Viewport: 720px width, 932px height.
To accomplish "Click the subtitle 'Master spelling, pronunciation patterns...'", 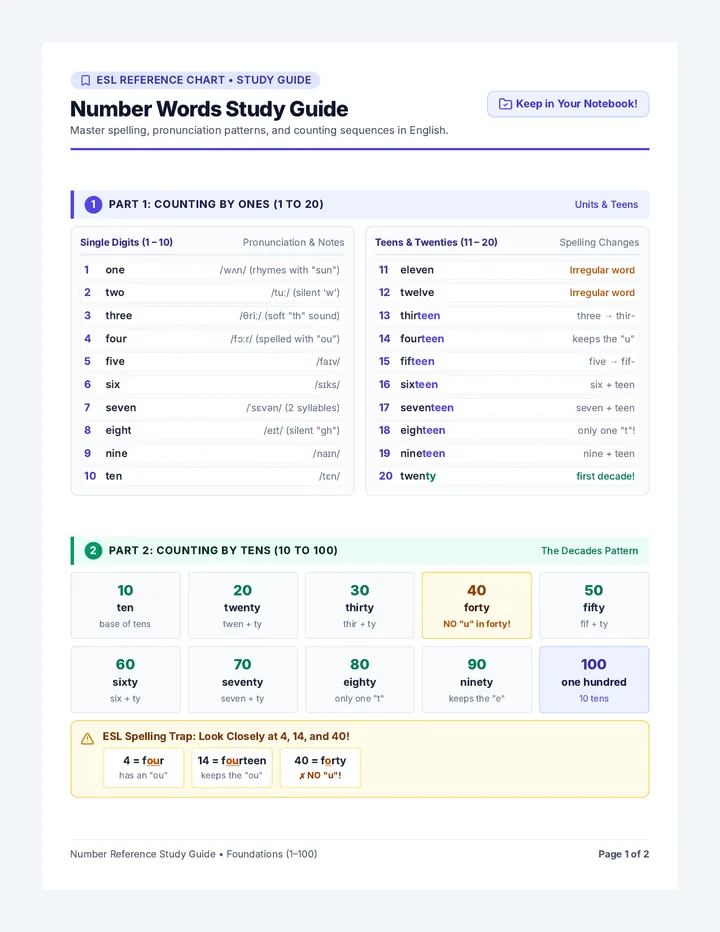I will pos(259,130).
